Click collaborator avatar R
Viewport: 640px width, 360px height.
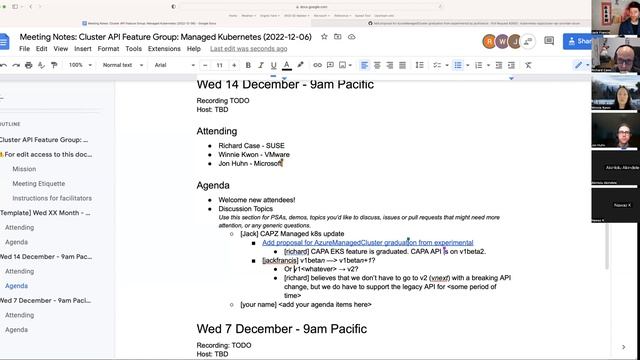(x=489, y=41)
